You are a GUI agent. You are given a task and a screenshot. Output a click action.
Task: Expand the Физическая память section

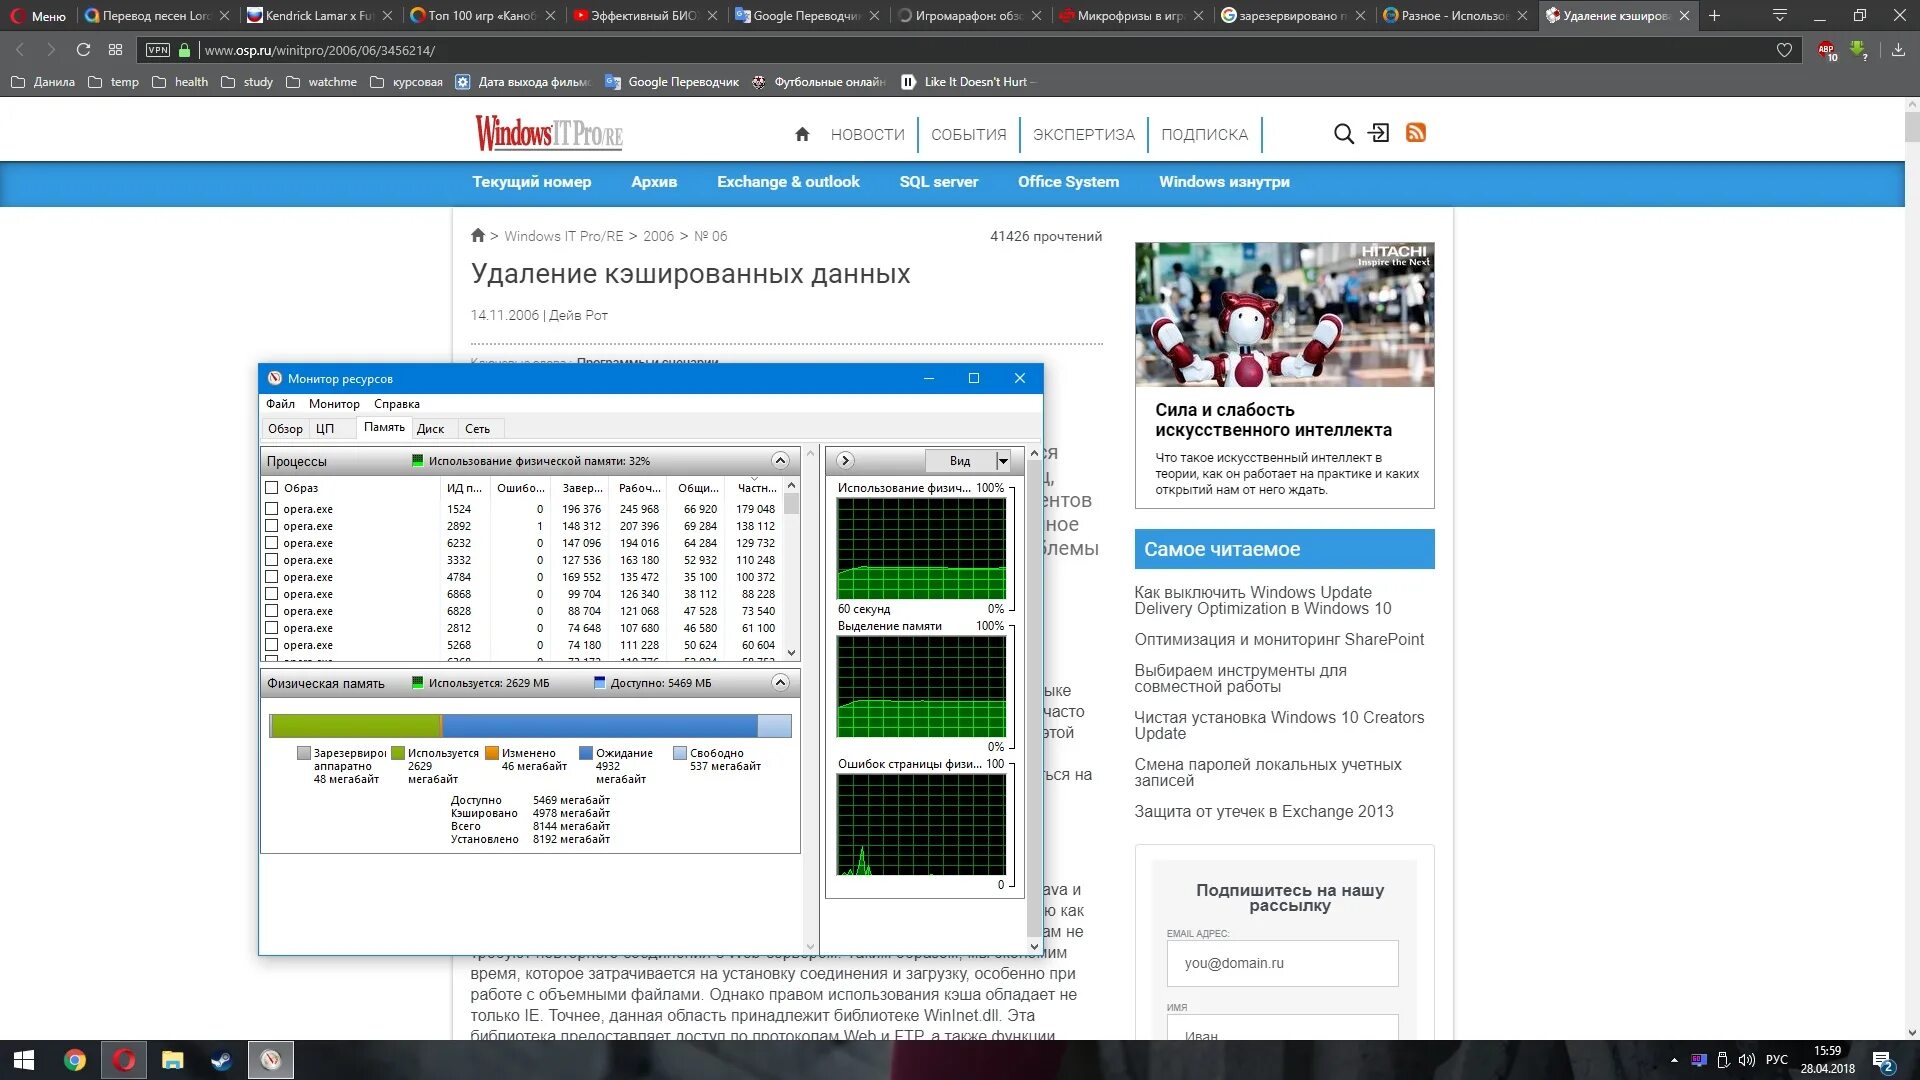coord(779,682)
